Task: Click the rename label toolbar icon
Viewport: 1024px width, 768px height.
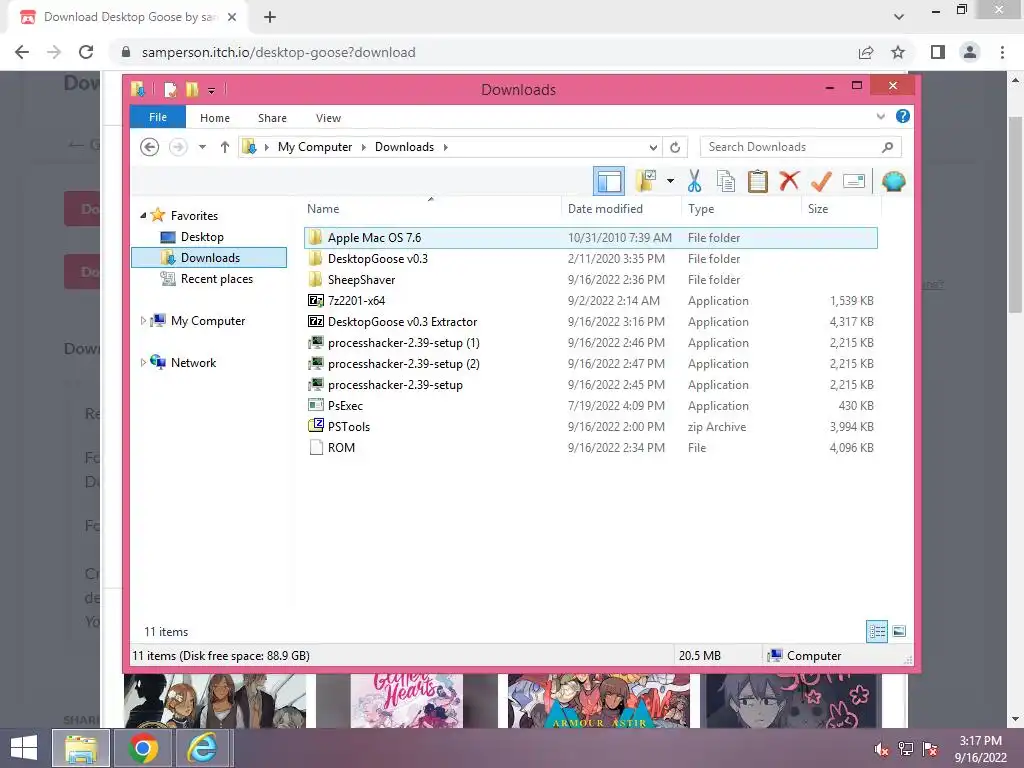Action: (x=854, y=182)
